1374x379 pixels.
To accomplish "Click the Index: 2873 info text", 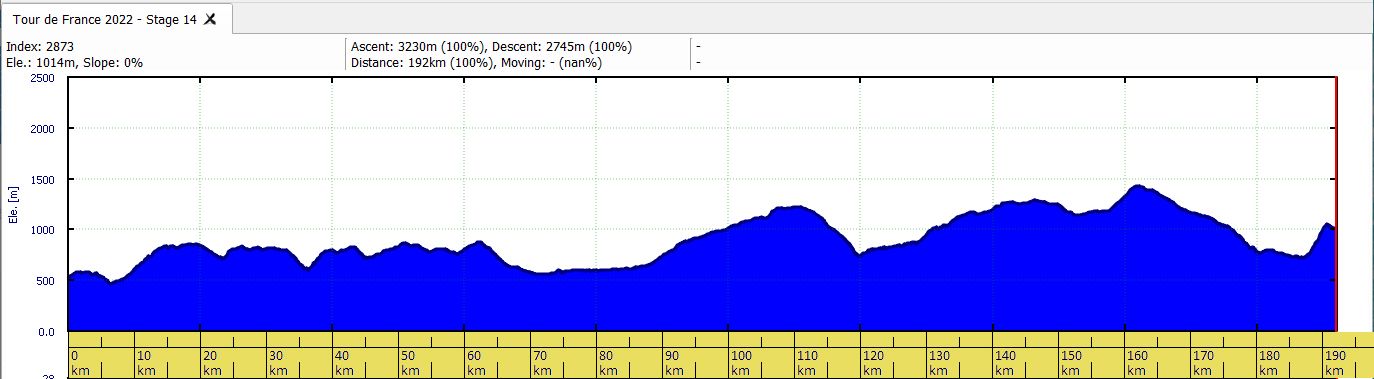I will pyautogui.click(x=40, y=46).
